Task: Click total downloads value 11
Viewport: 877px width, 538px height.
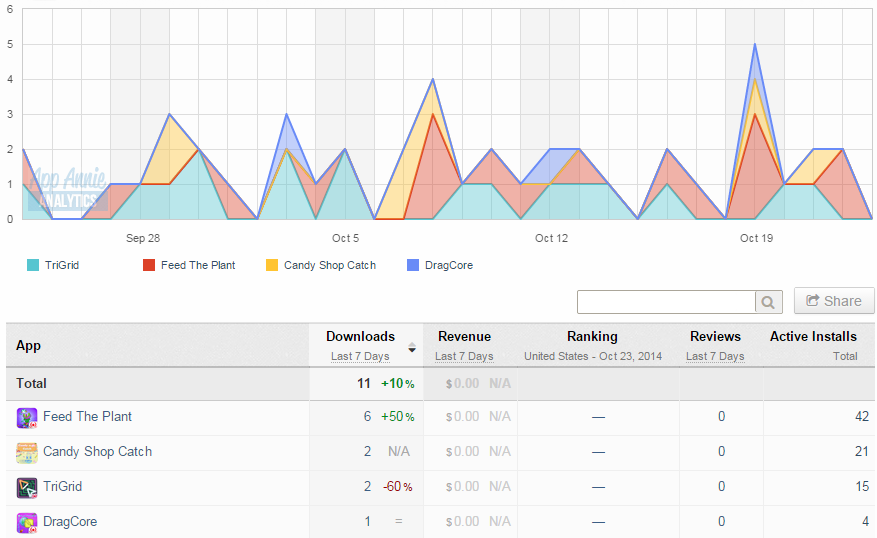Action: coord(364,384)
